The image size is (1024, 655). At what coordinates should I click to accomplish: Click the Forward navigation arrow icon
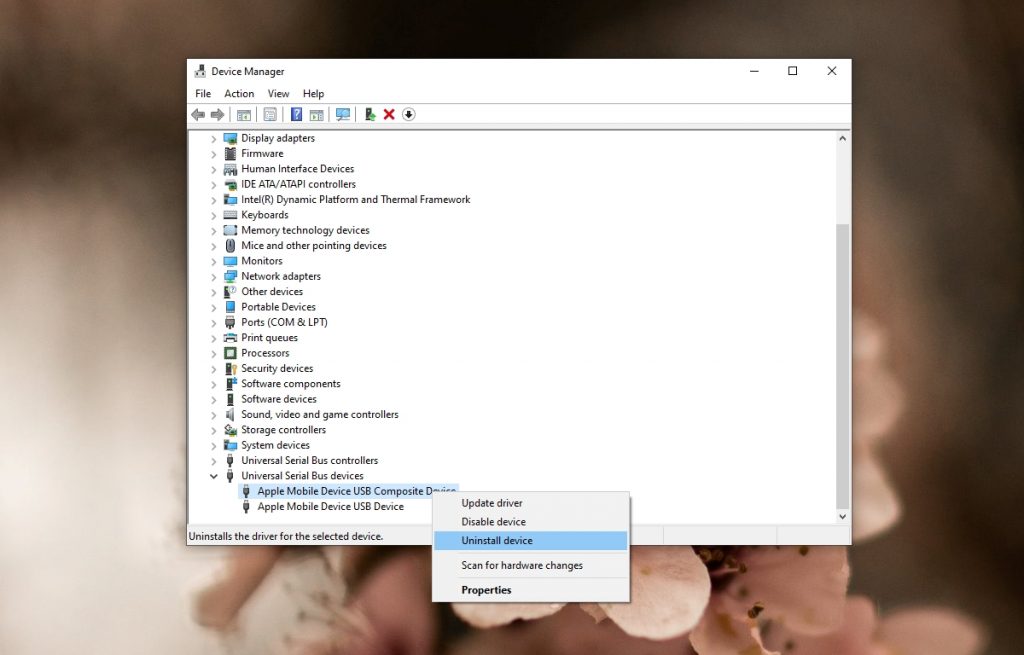coord(217,114)
